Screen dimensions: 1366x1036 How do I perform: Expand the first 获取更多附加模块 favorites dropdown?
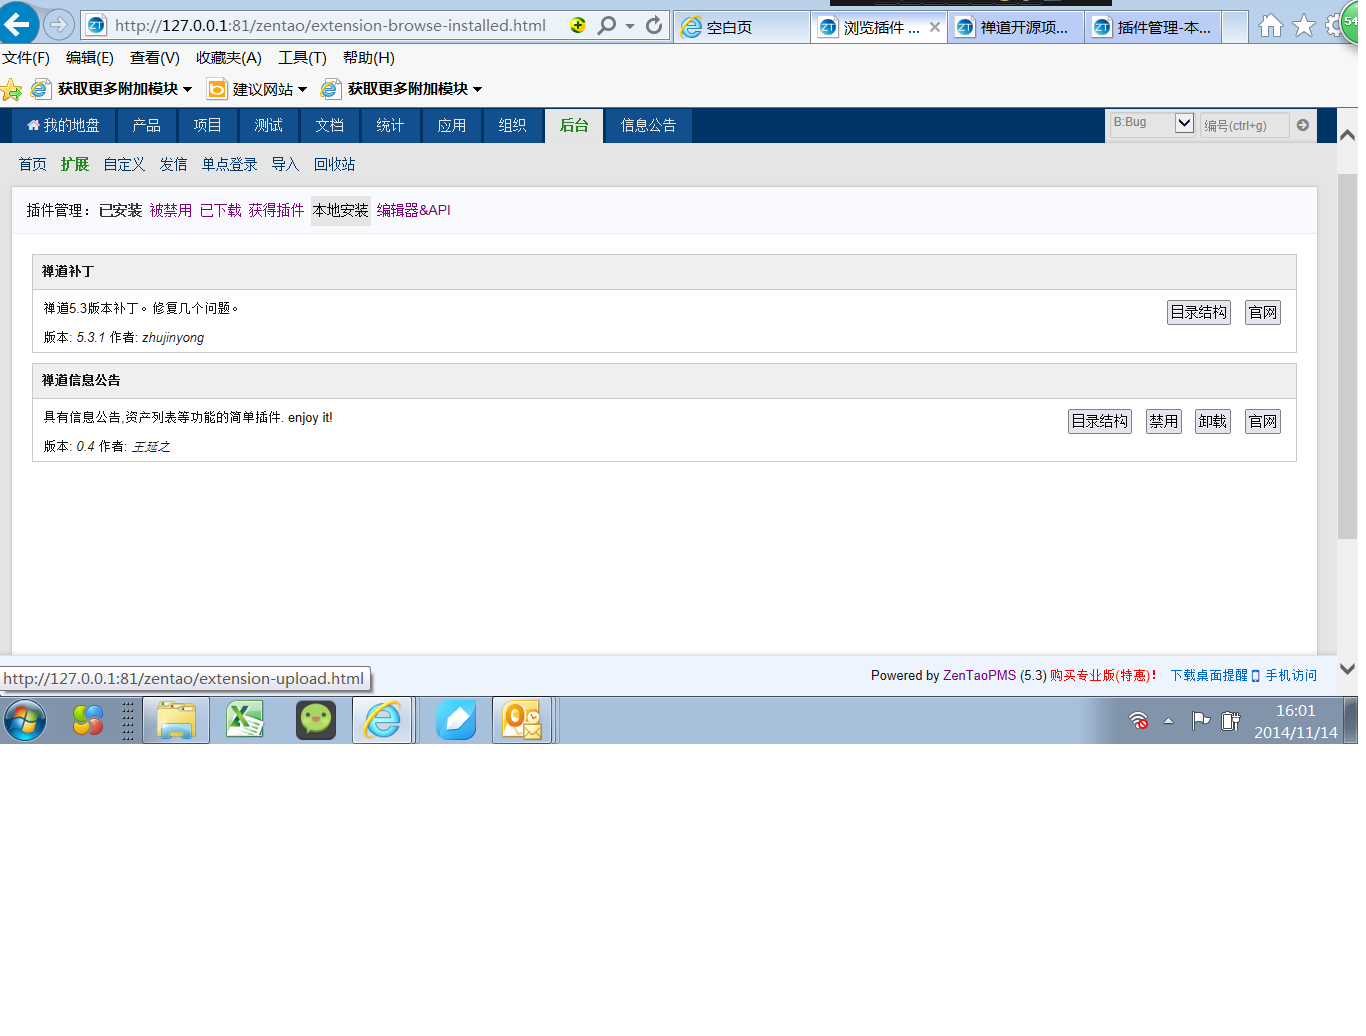tap(187, 90)
